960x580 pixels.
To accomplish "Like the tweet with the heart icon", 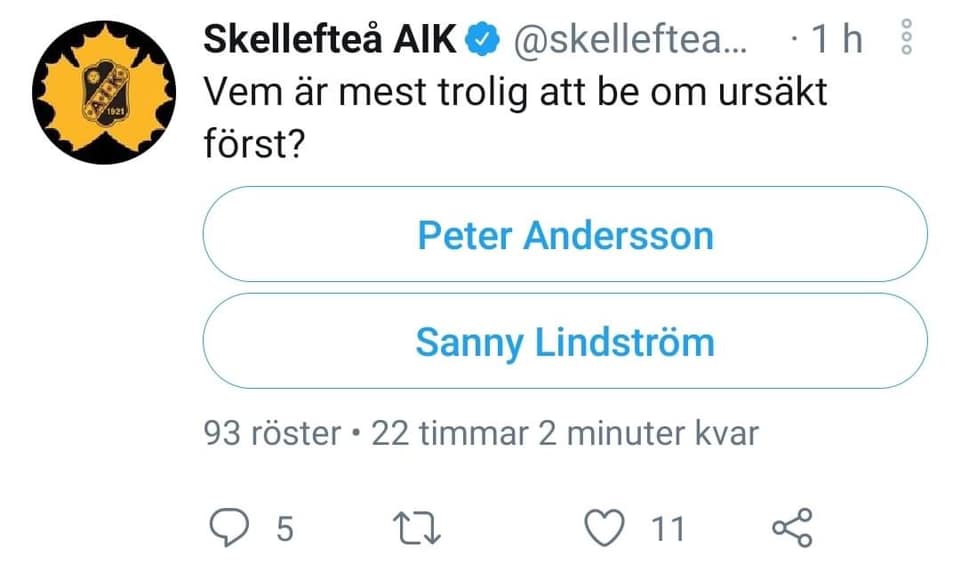I will [603, 528].
